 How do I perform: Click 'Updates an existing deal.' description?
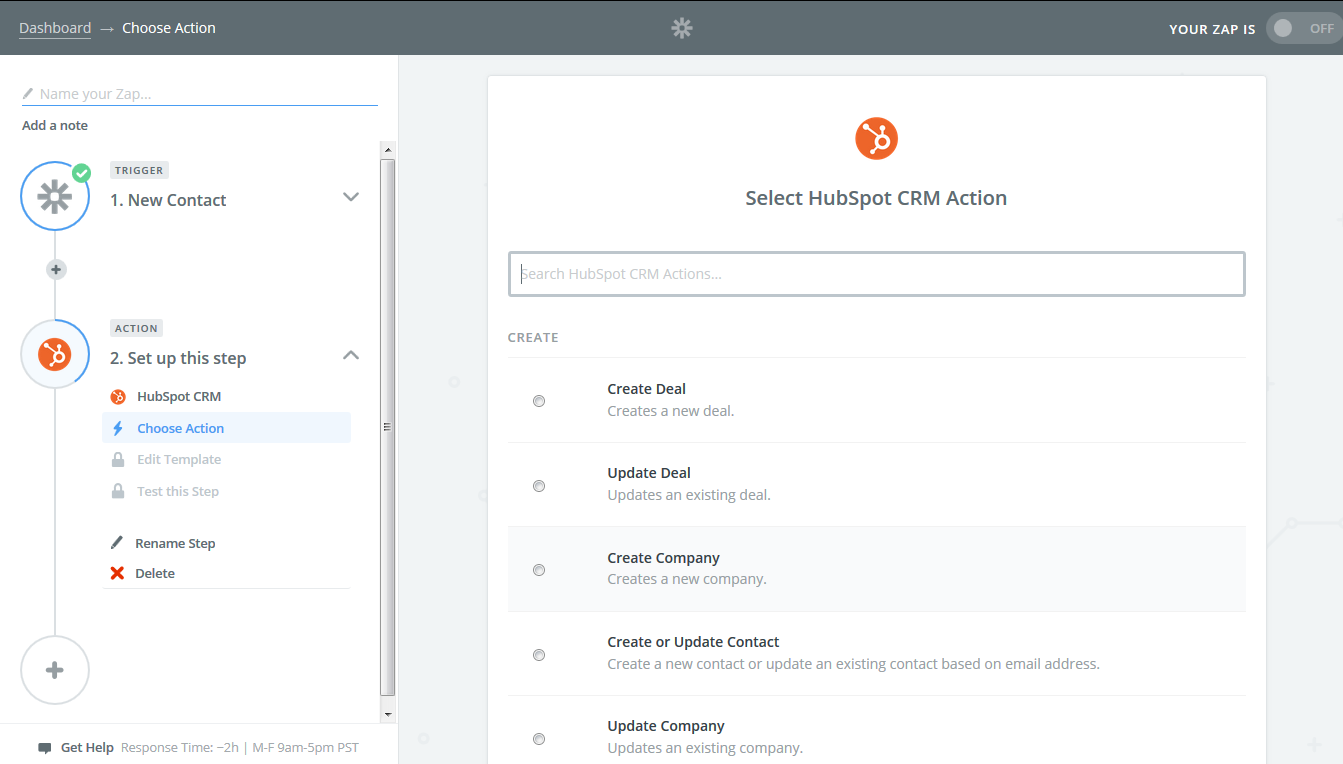click(x=689, y=495)
